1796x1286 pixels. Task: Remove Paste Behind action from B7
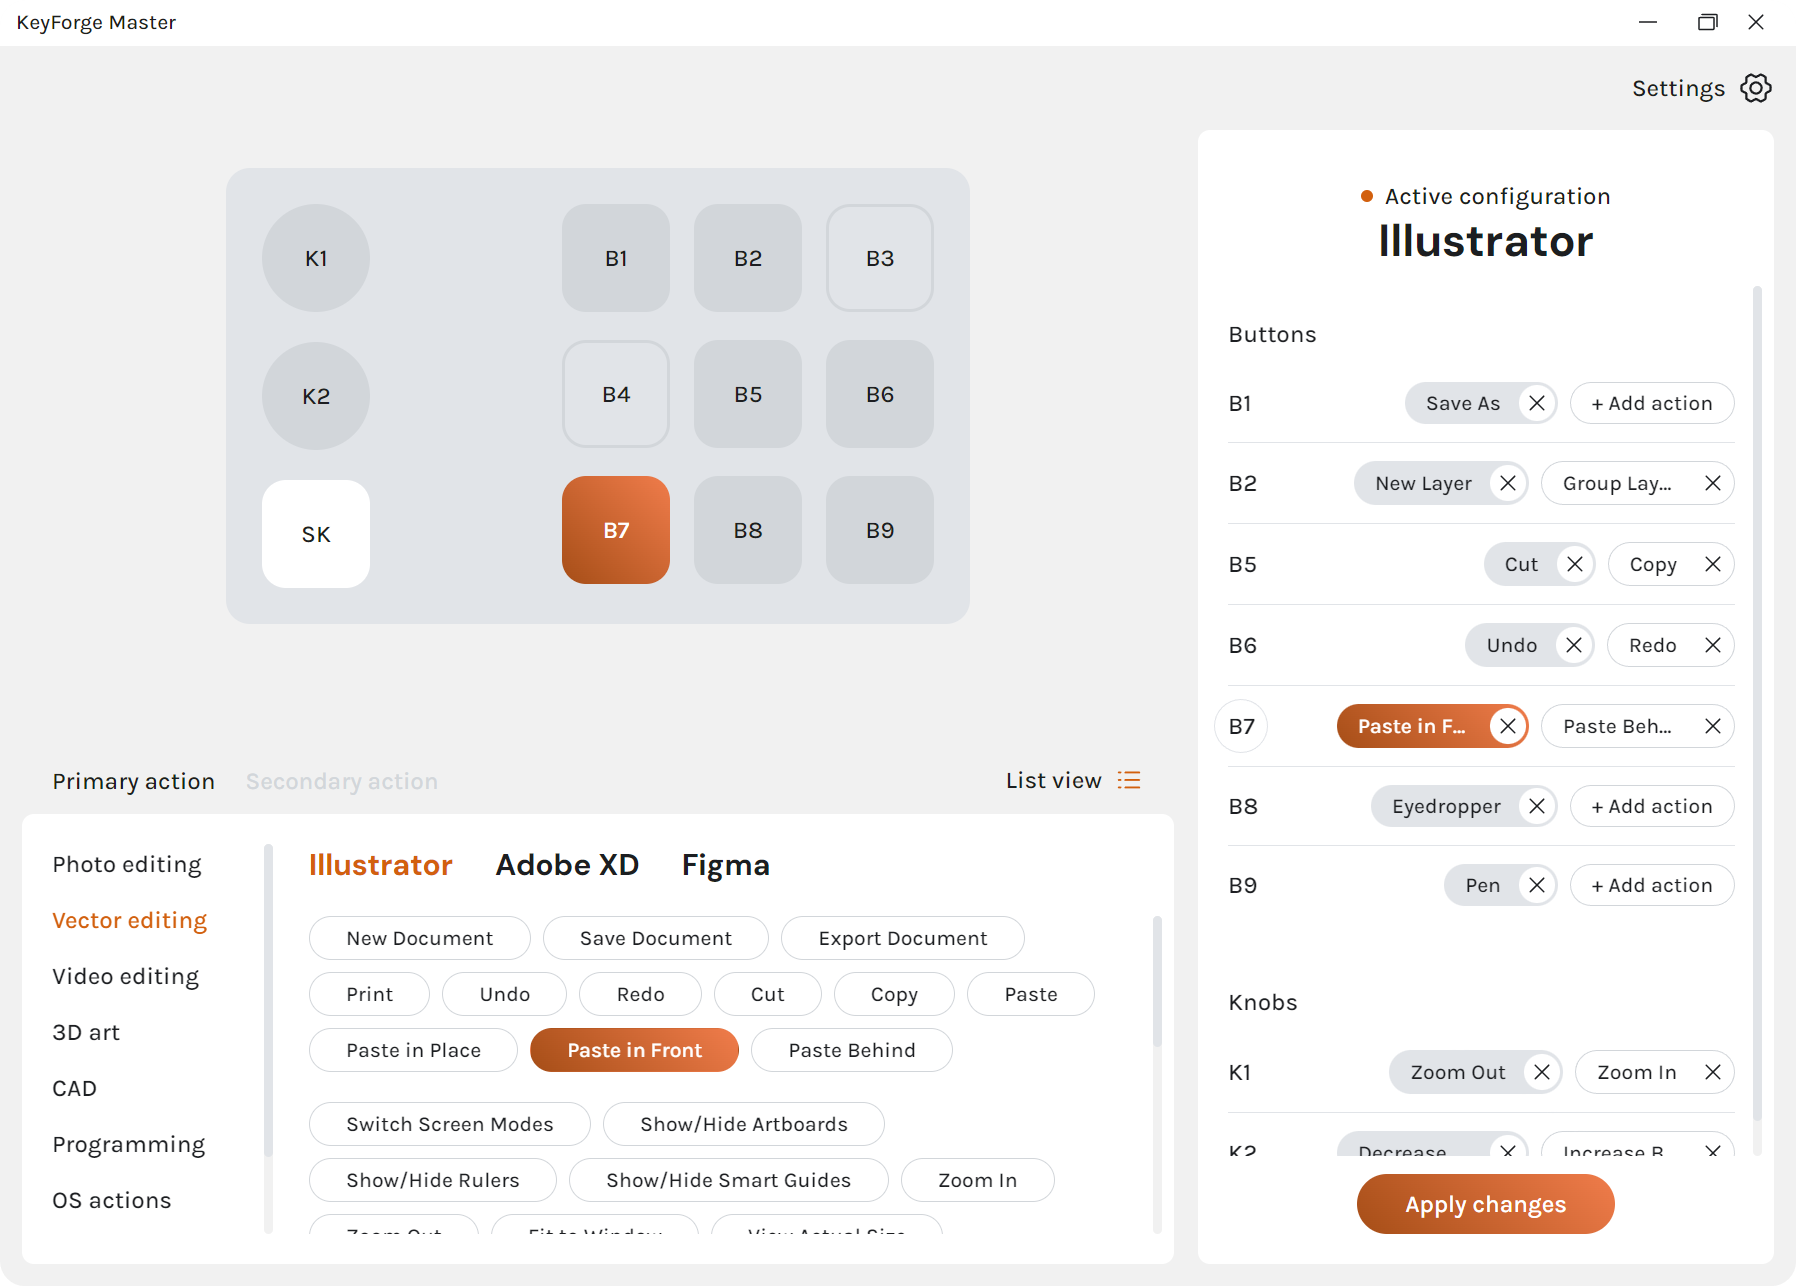(1713, 726)
